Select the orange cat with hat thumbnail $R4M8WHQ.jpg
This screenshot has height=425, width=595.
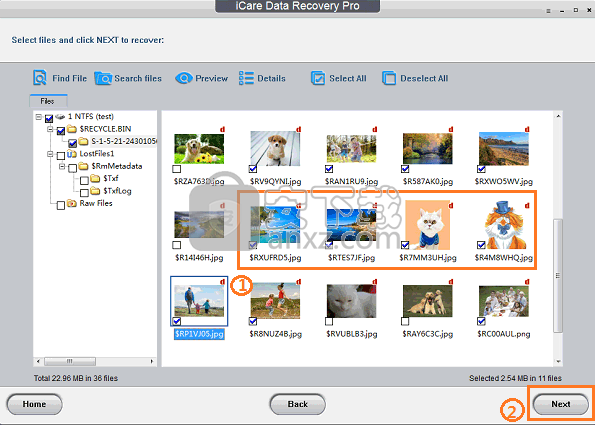tap(504, 225)
